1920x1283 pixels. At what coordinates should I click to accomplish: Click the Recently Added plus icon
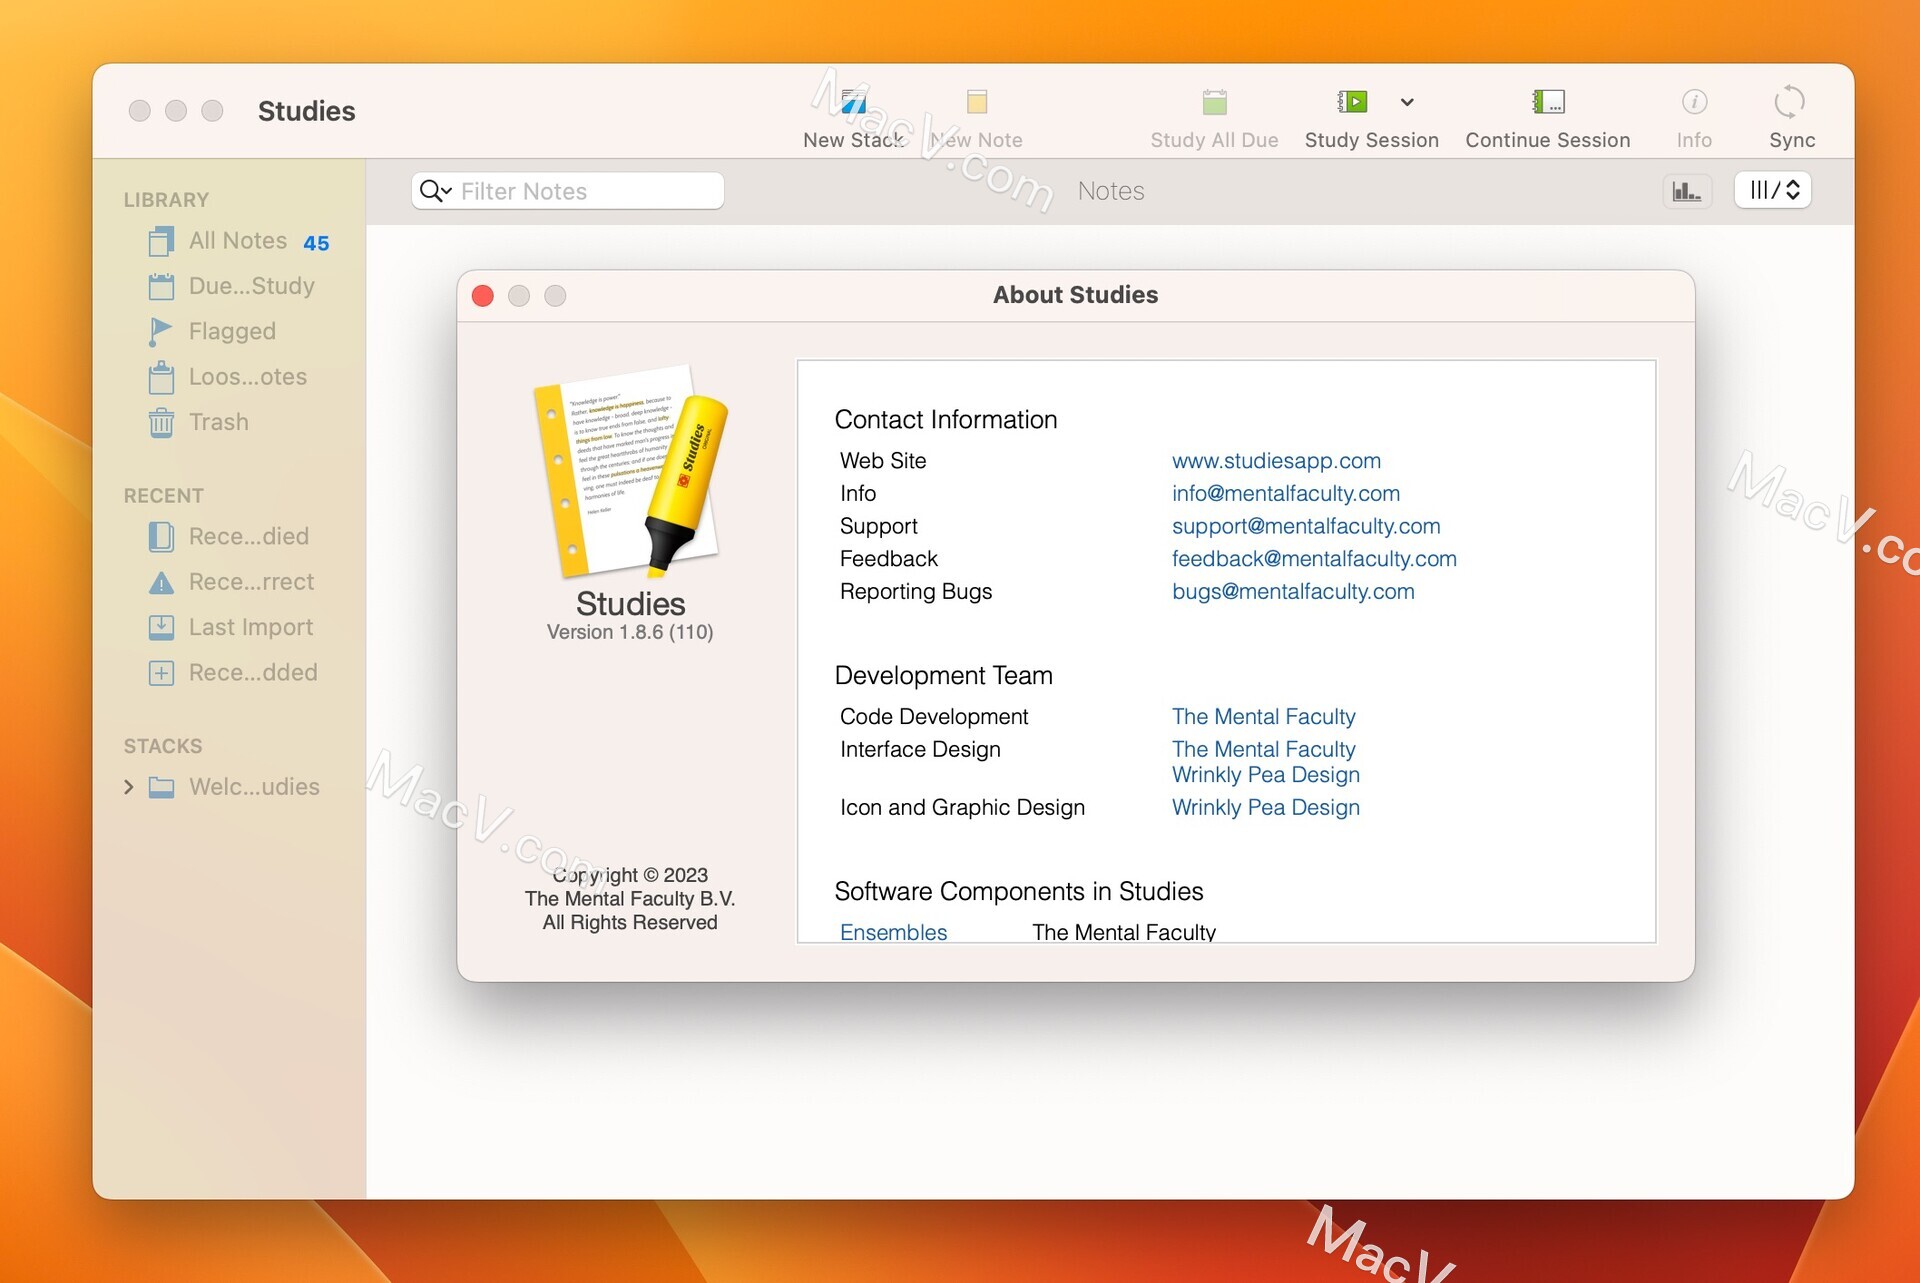[x=161, y=673]
